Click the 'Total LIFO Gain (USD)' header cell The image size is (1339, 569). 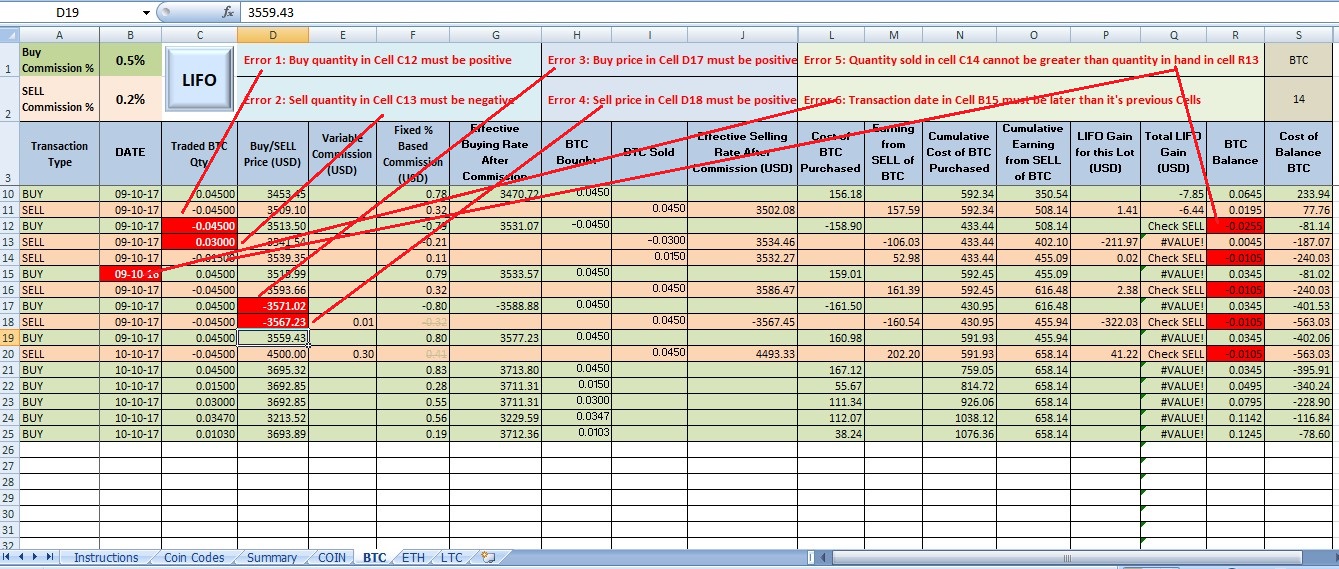(1172, 154)
